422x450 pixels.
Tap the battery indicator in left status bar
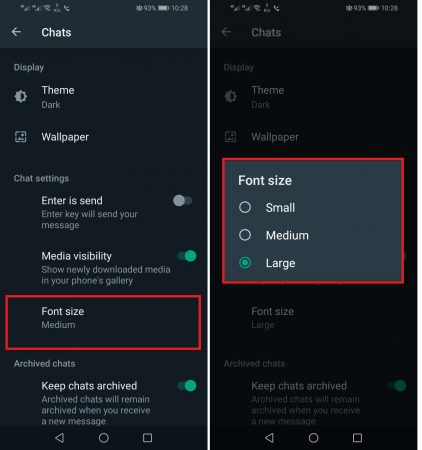pyautogui.click(x=163, y=8)
